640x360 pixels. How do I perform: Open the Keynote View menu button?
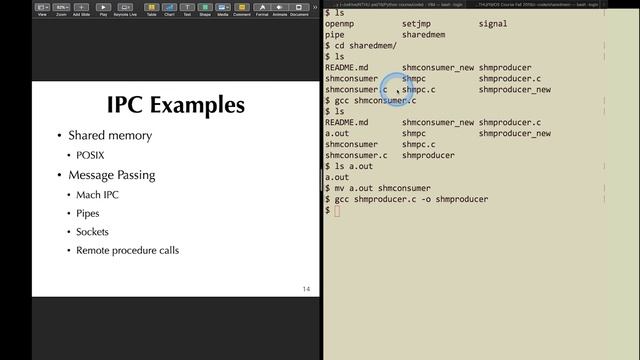pyautogui.click(x=42, y=7)
